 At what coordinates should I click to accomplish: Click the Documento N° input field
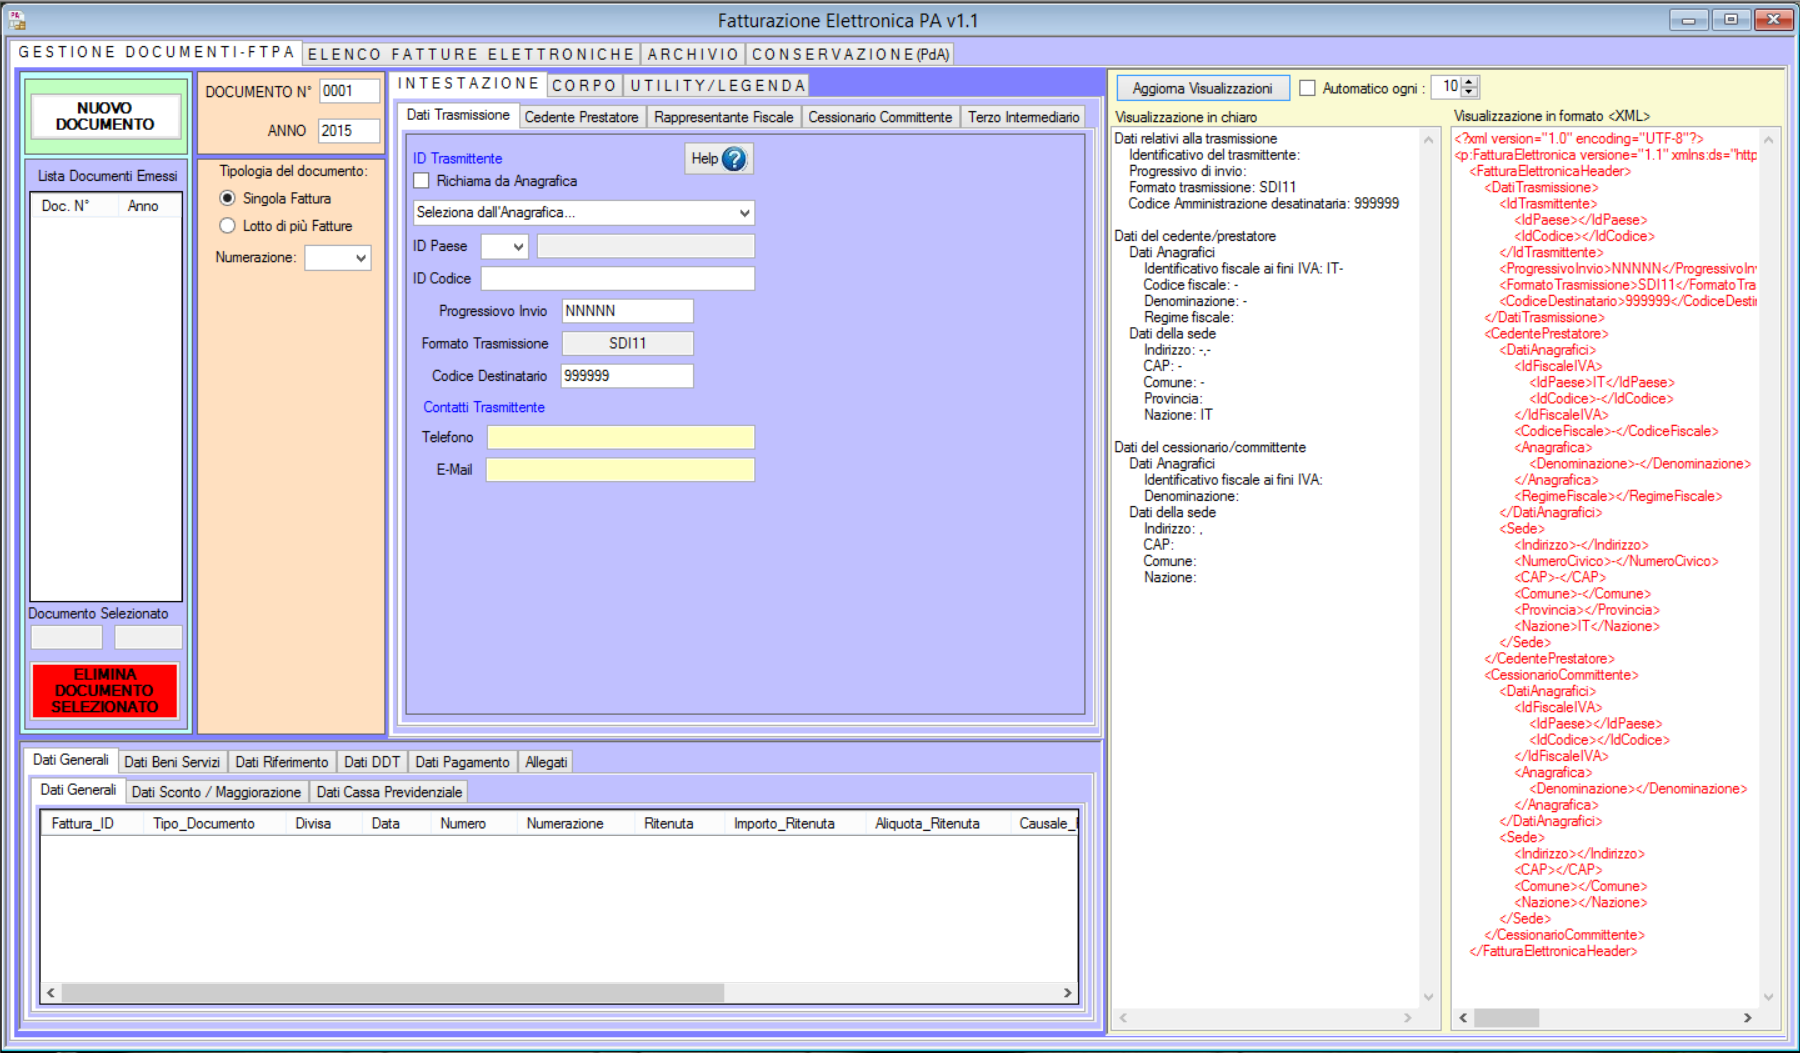click(350, 91)
